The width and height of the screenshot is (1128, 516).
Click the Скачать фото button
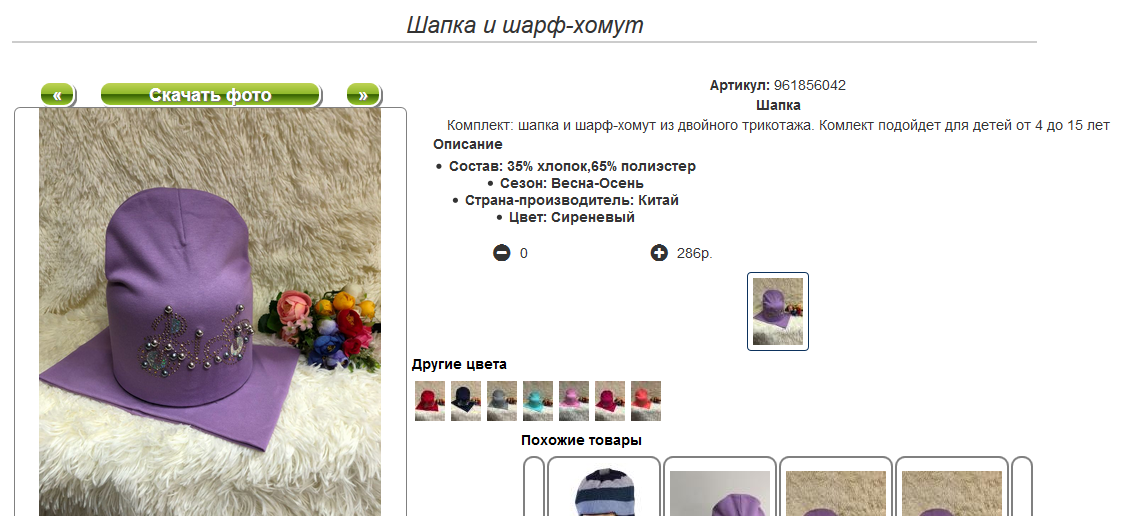point(210,94)
